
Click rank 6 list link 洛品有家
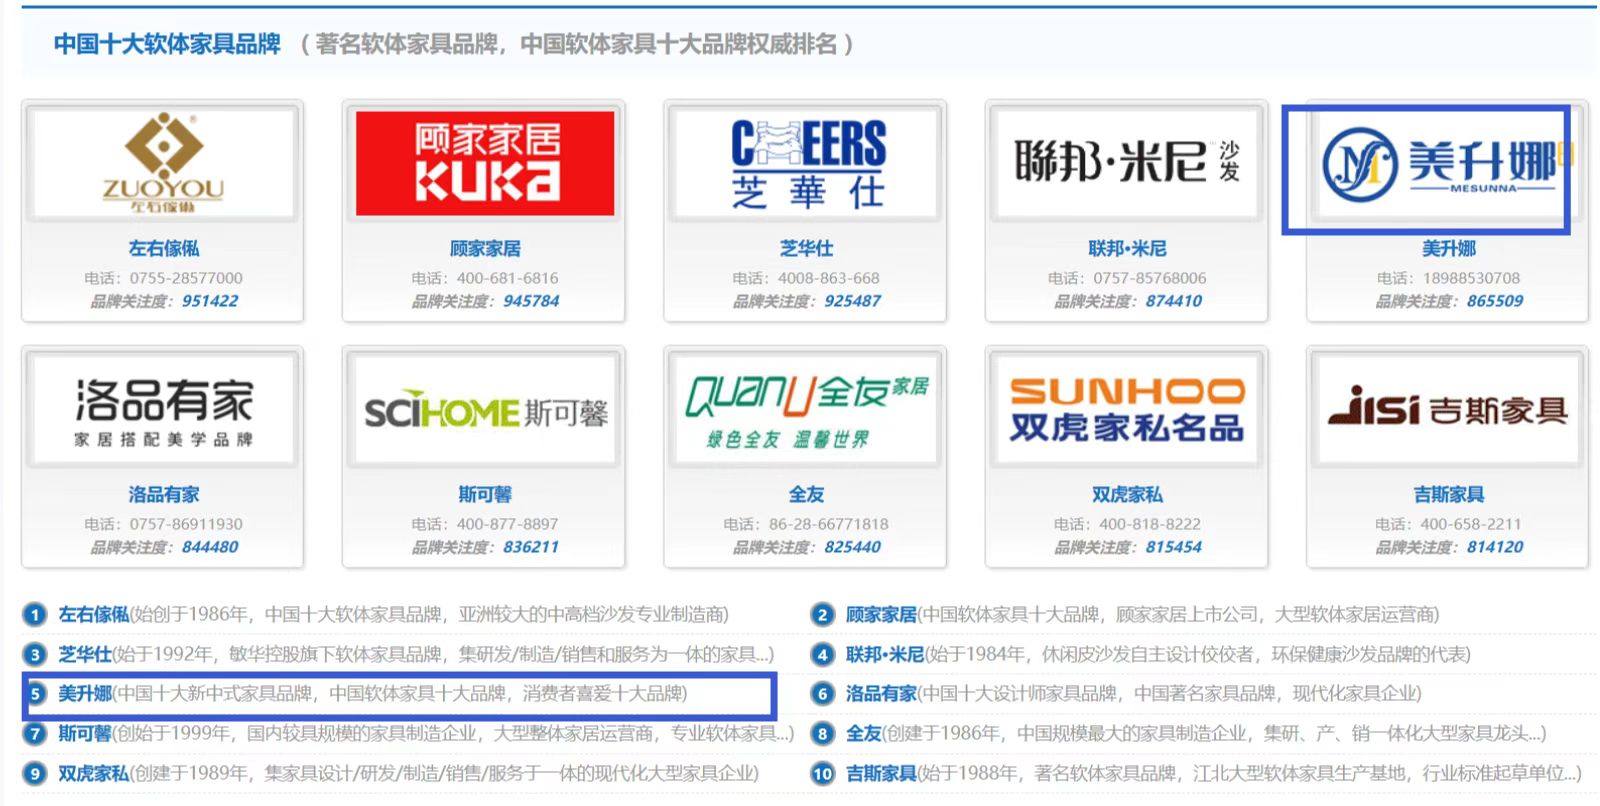[881, 693]
